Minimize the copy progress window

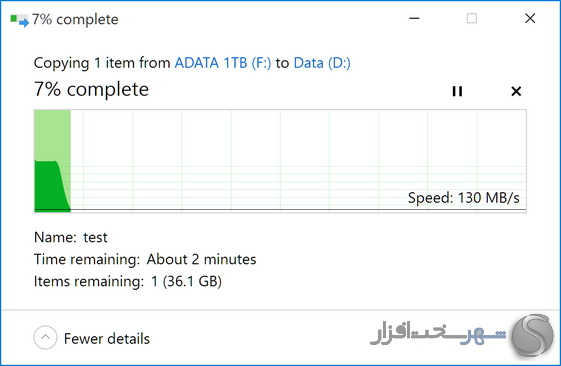pos(414,18)
